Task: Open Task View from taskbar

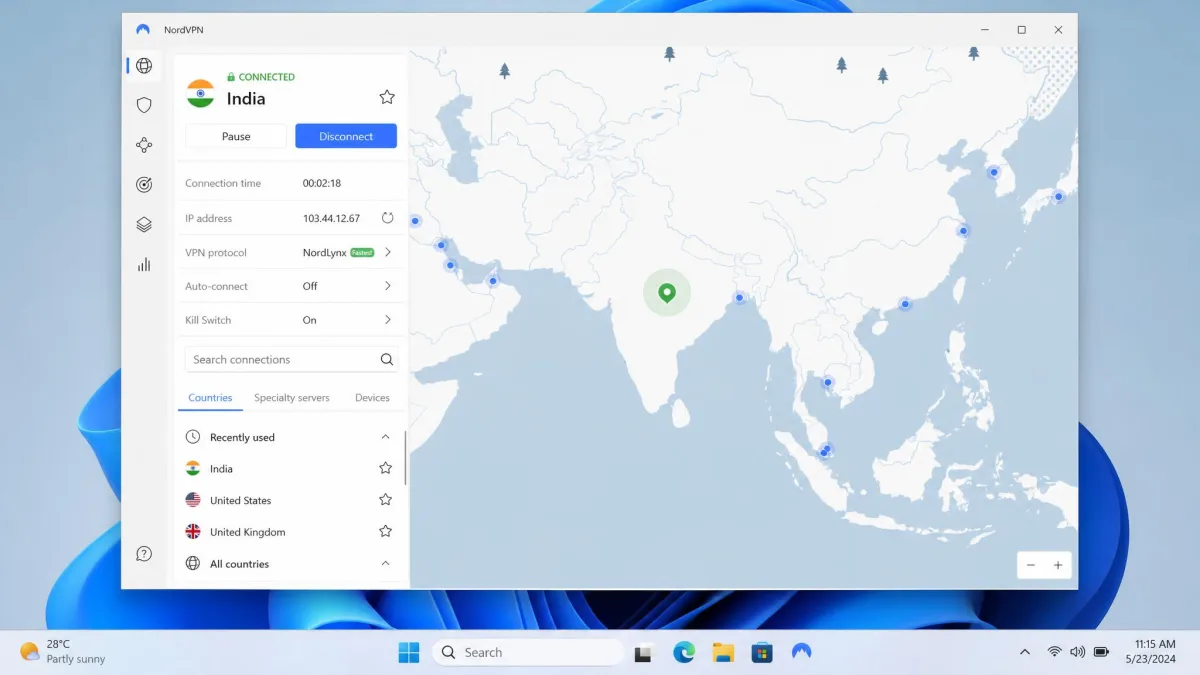Action: click(x=644, y=653)
